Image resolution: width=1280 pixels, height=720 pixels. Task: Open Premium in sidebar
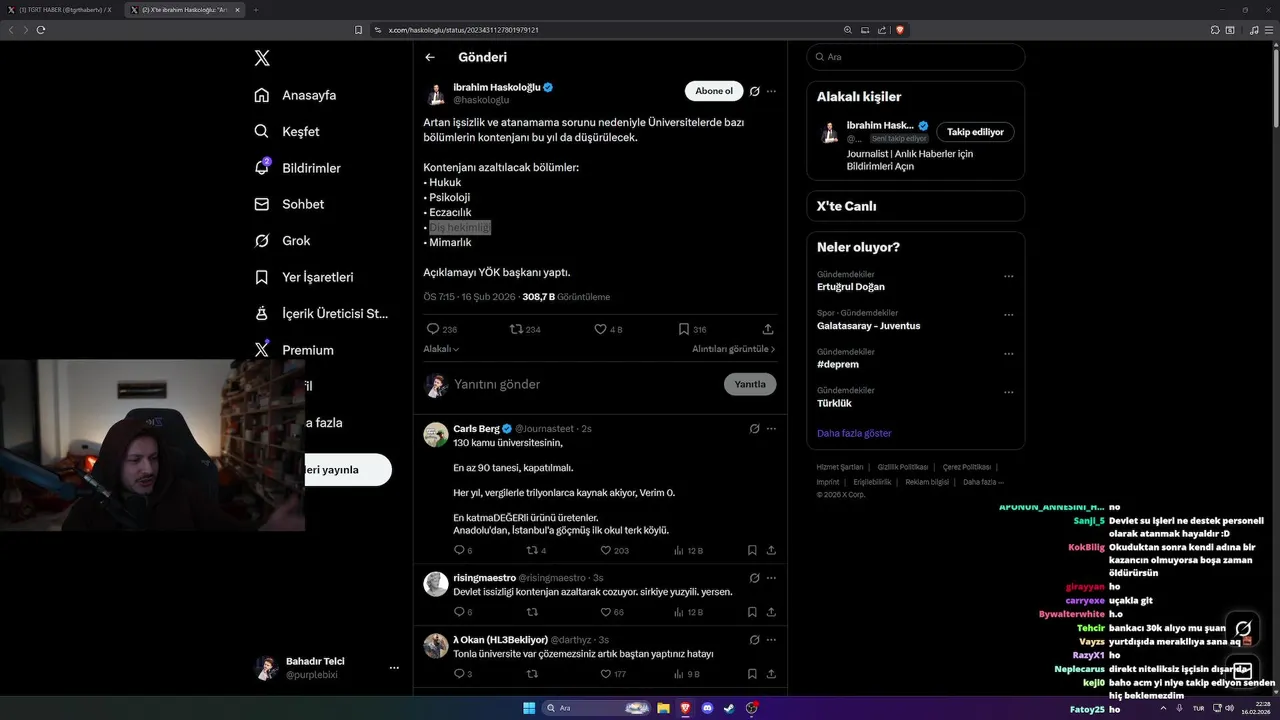(x=294, y=350)
